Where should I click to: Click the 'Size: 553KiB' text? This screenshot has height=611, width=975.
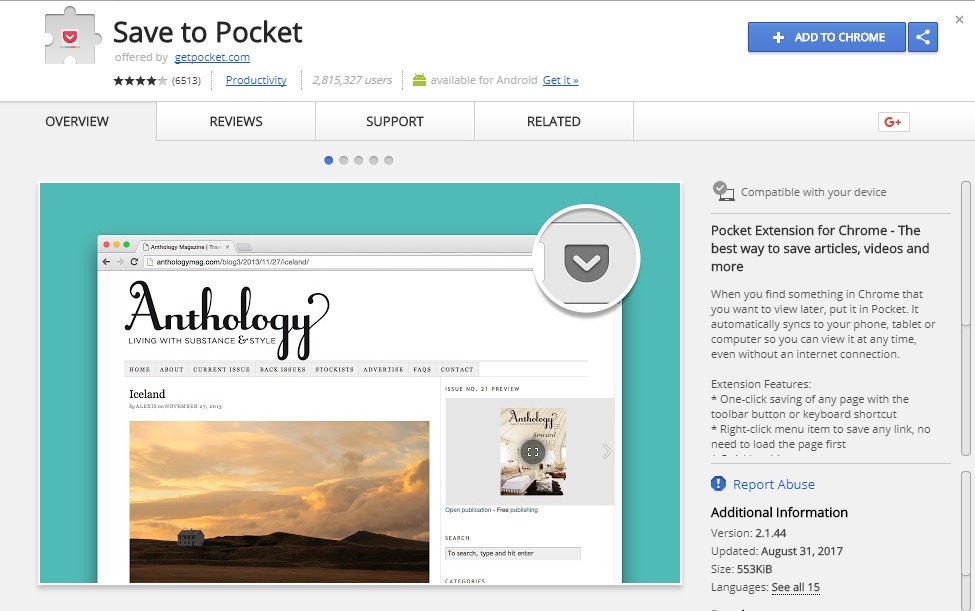coord(741,569)
